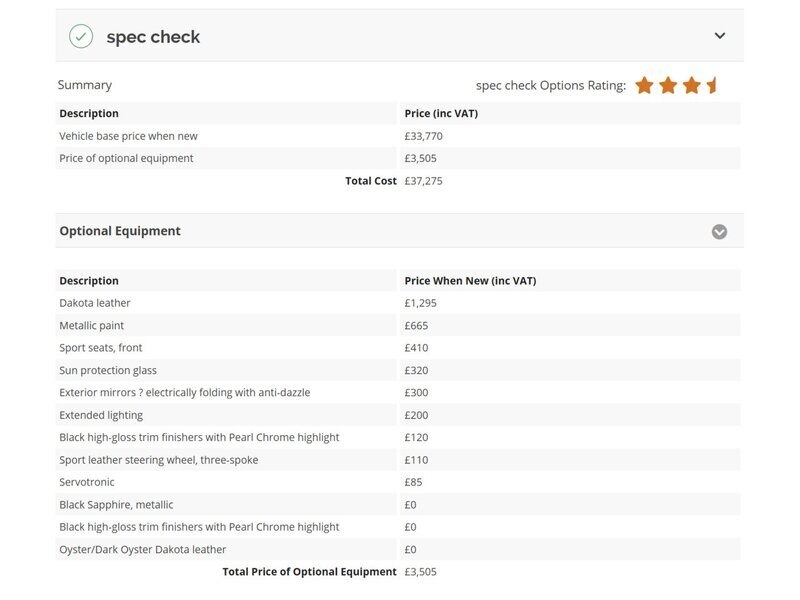Select the Servotronic option row
The width and height of the screenshot is (800, 600).
[x=398, y=482]
